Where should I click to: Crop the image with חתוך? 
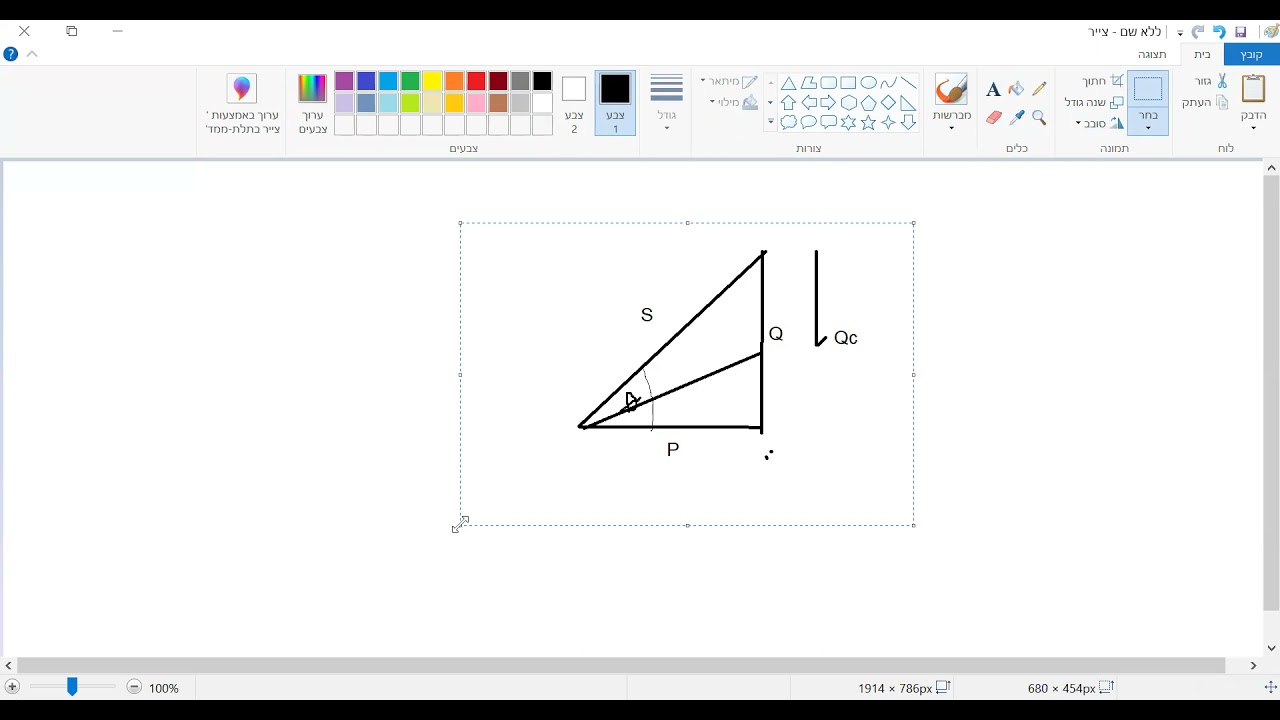tap(1103, 81)
